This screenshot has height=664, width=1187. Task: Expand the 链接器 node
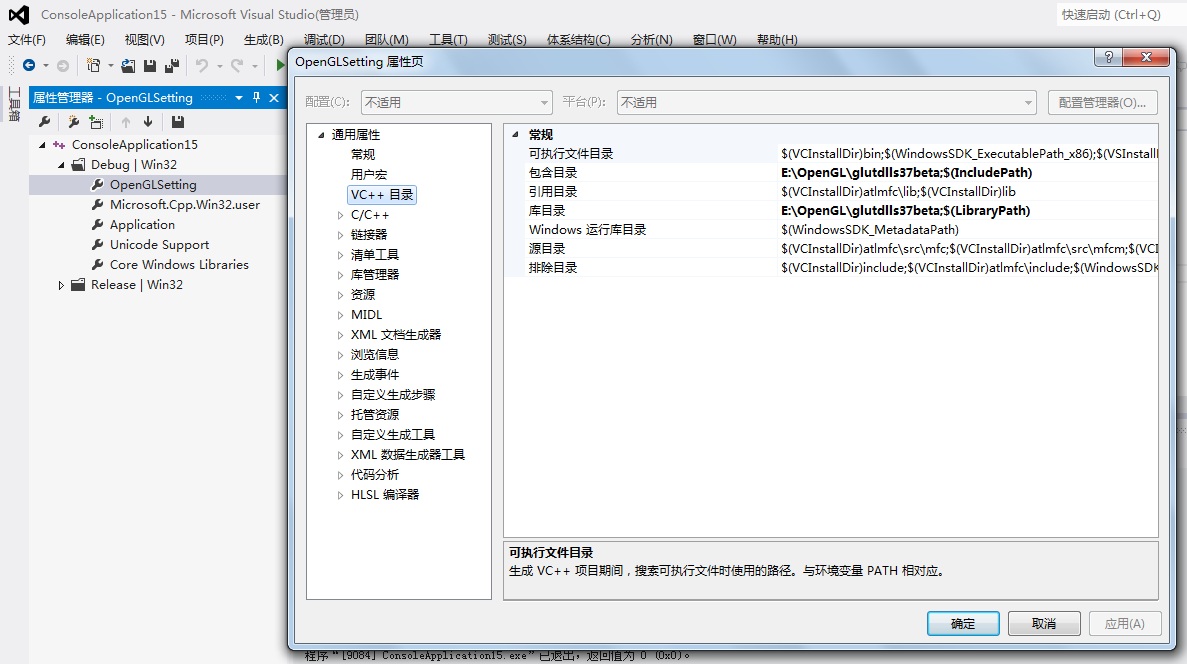340,235
